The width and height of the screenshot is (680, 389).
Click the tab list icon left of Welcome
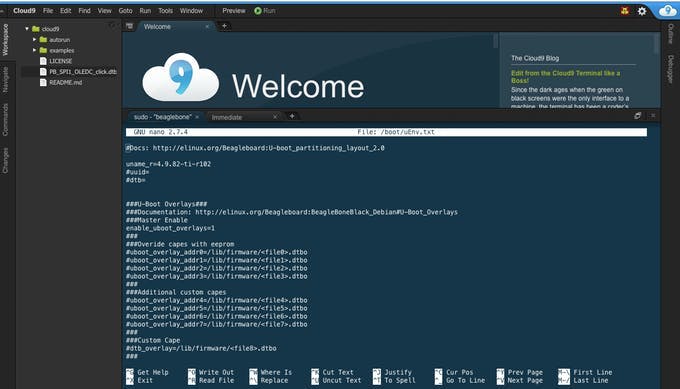click(x=129, y=26)
